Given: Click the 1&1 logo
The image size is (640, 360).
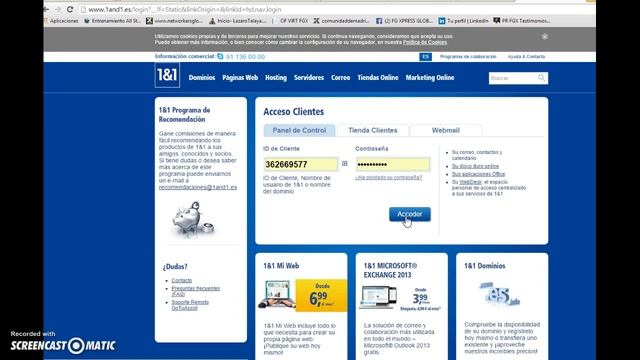Looking at the screenshot, I should 167,75.
